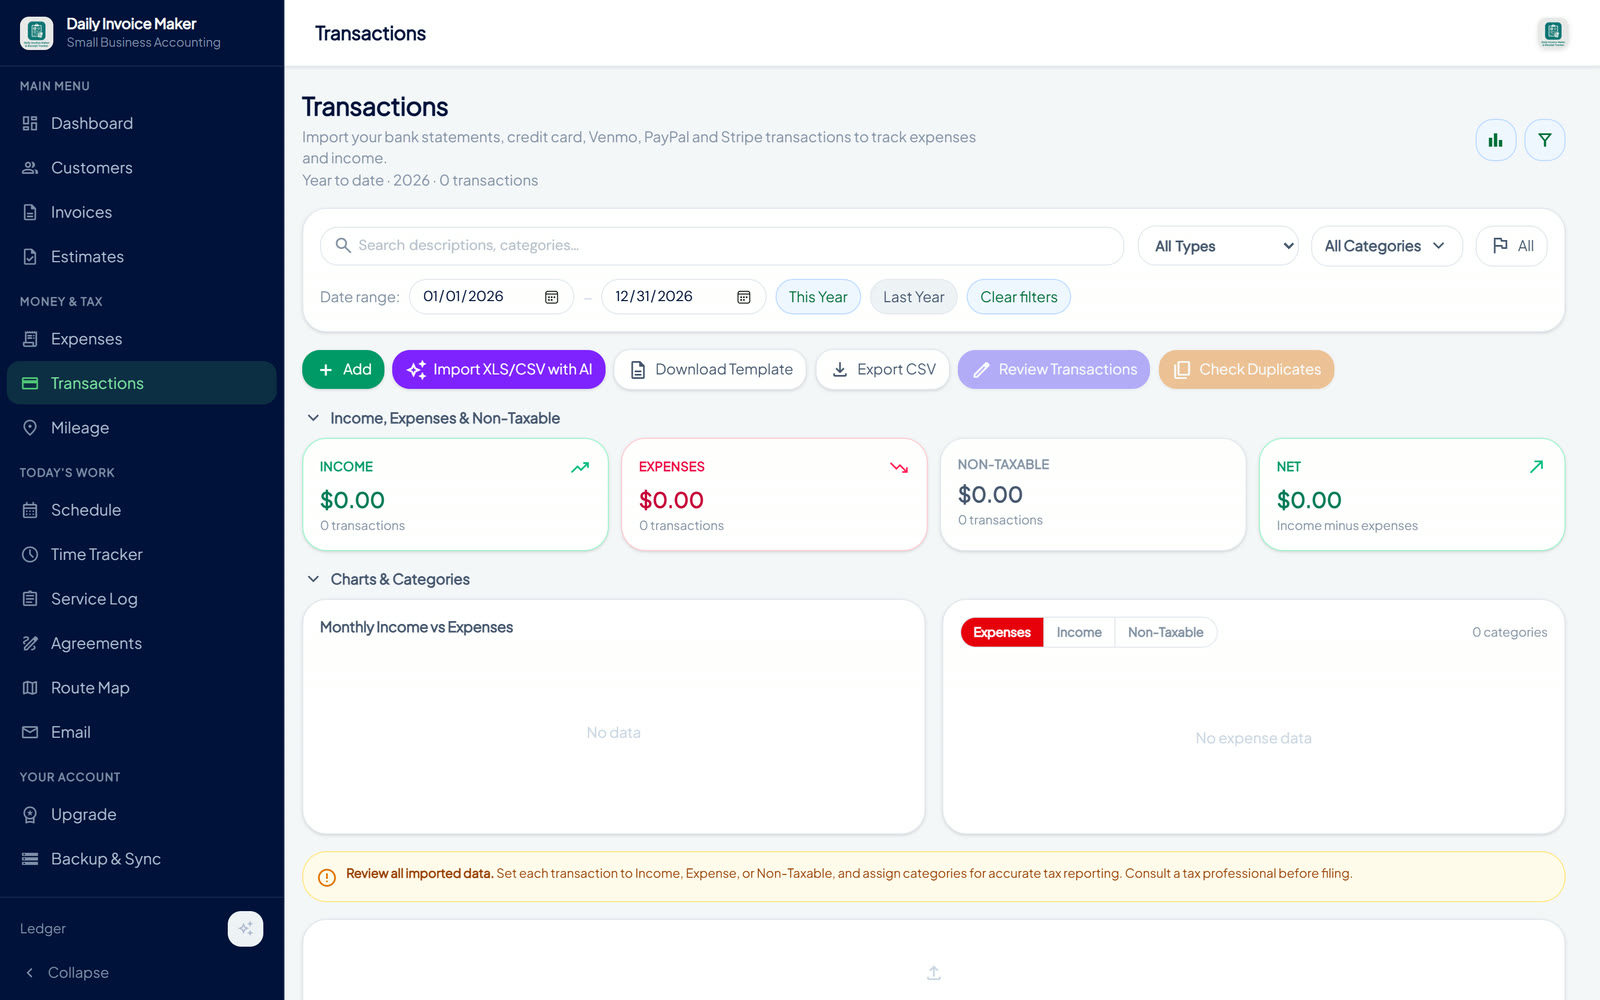Click the Clear filters button

click(1019, 297)
